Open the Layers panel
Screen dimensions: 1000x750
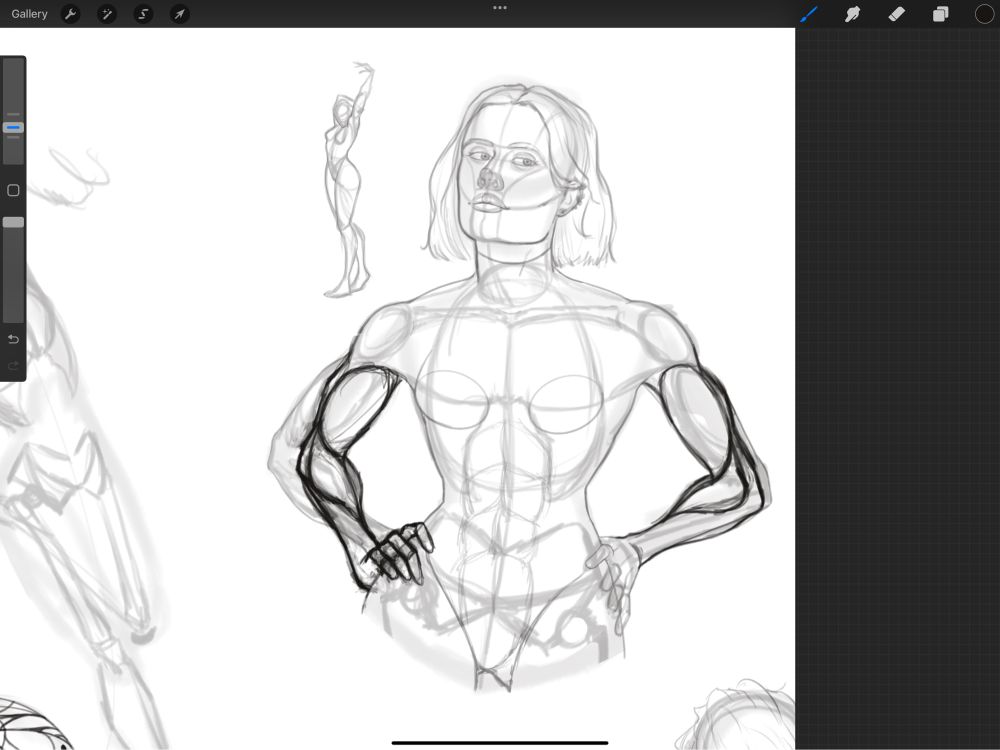[x=939, y=13]
